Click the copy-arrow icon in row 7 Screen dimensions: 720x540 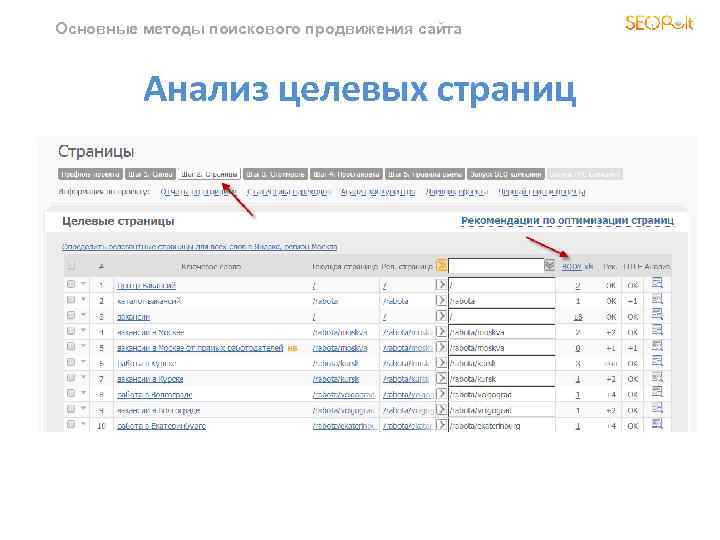pyautogui.click(x=441, y=378)
